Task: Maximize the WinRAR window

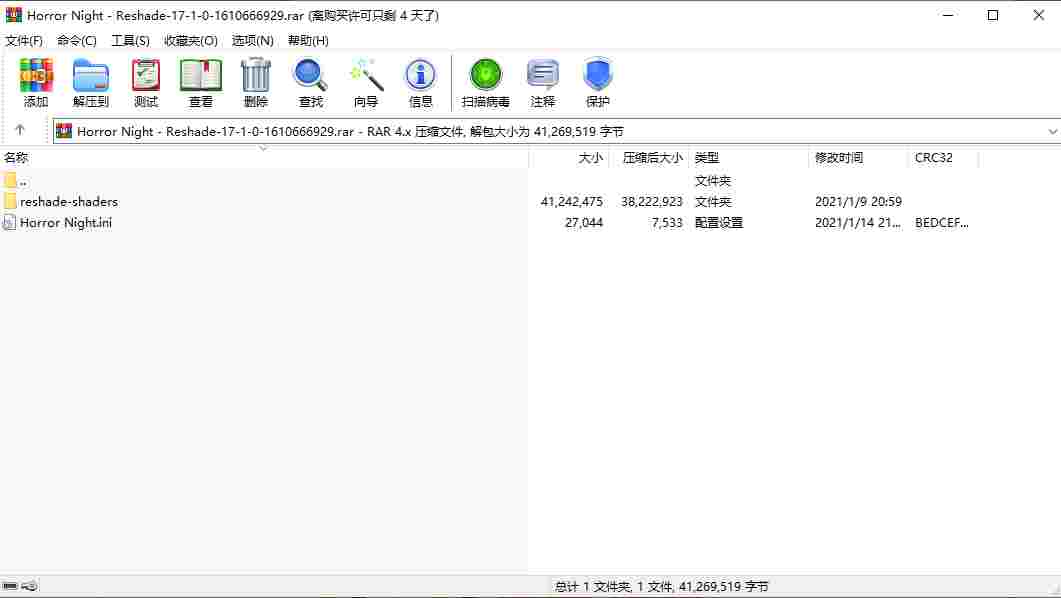Action: click(x=993, y=15)
